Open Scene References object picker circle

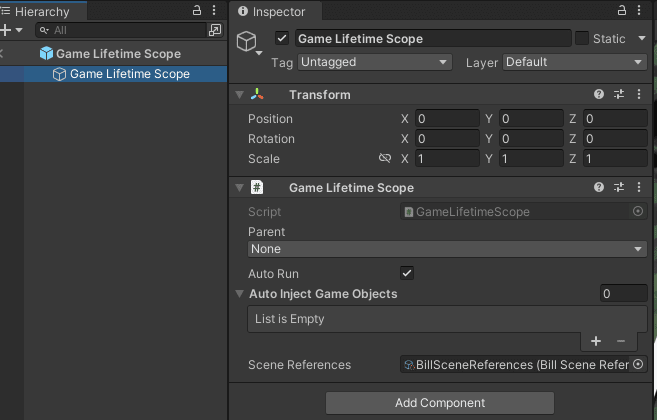tap(638, 364)
